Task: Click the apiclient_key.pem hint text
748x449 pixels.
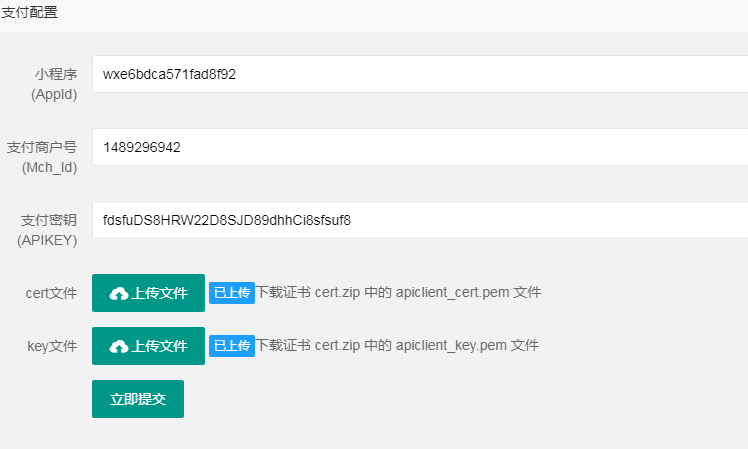Action: click(451, 345)
